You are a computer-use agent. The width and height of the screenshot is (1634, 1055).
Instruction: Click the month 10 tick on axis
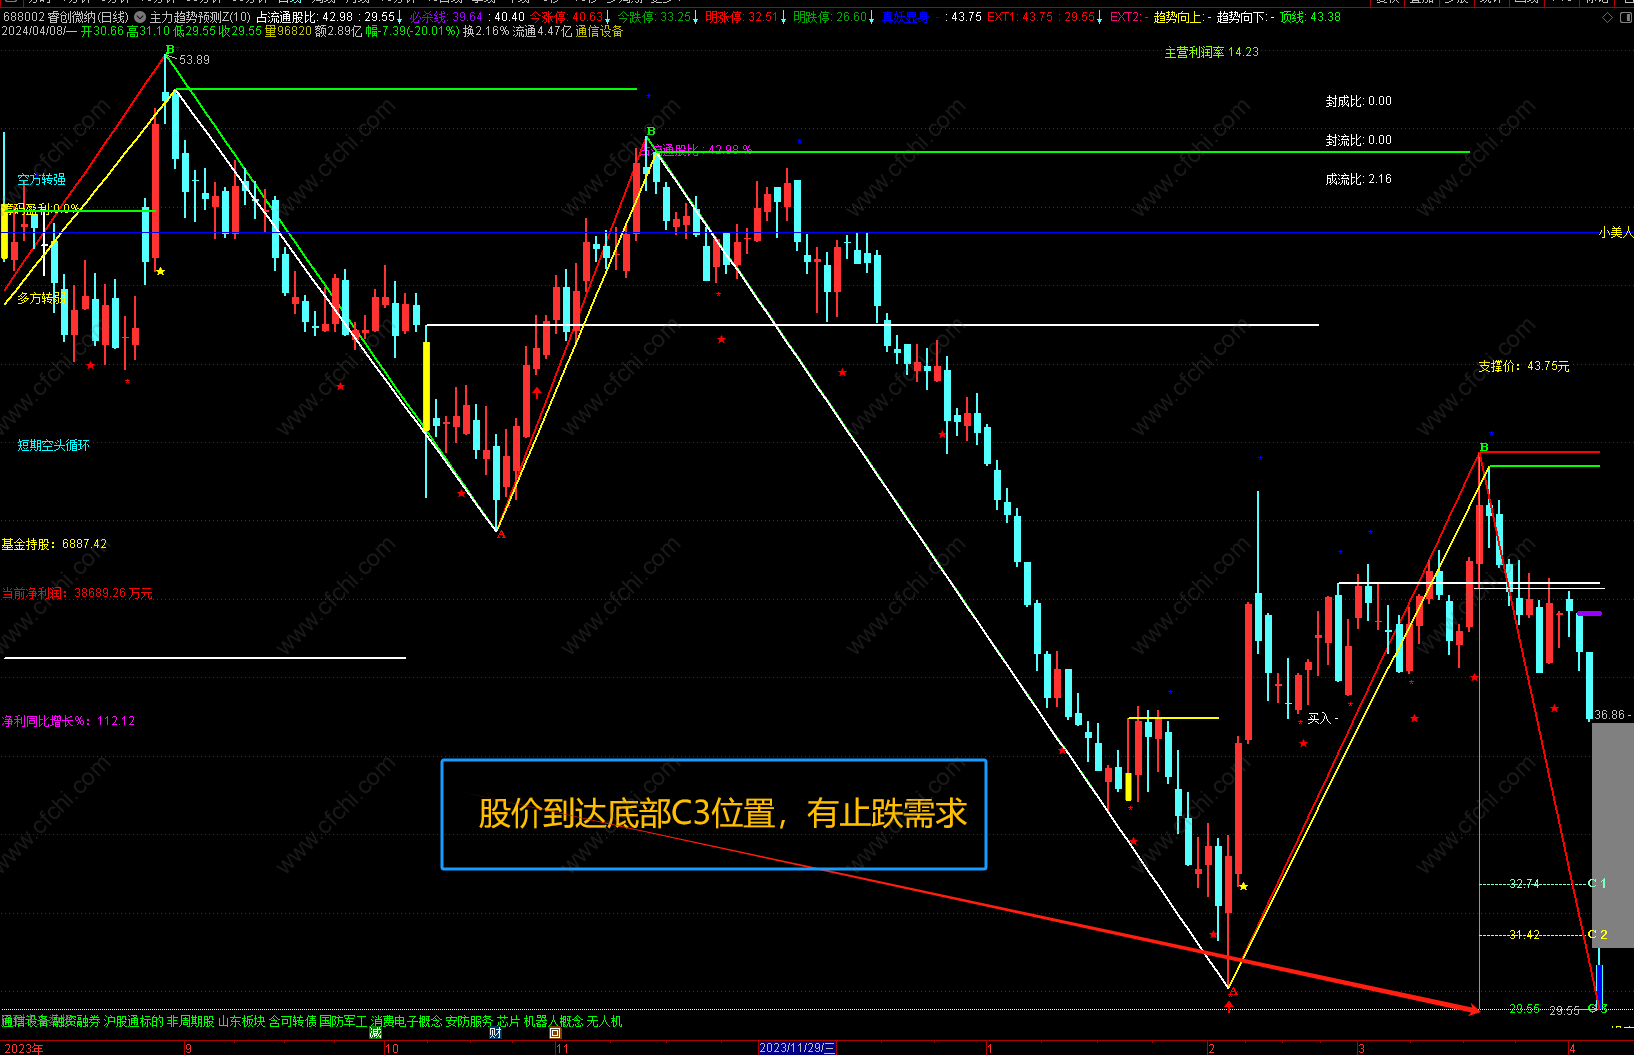coord(391,1048)
